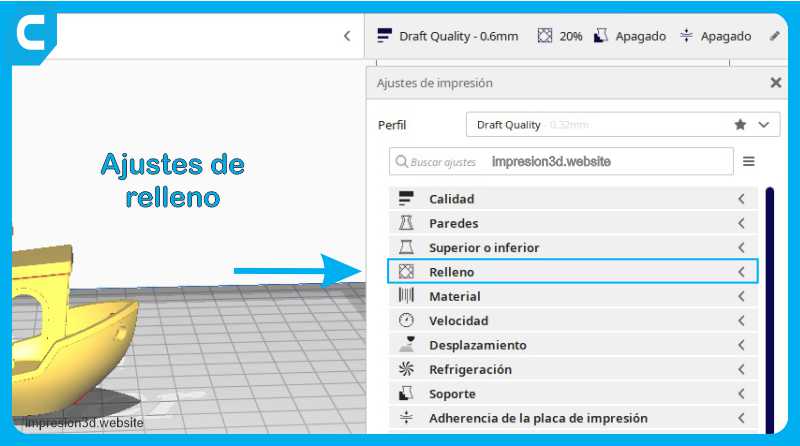Click the Paredes category icon
The height and width of the screenshot is (446, 800).
406,223
